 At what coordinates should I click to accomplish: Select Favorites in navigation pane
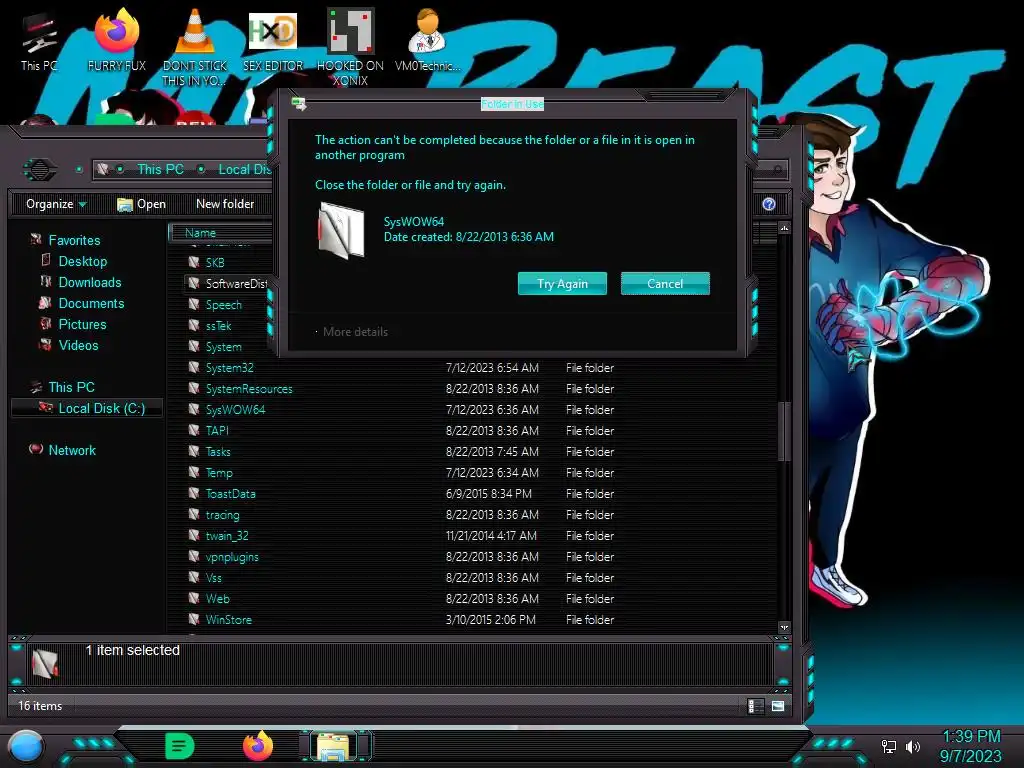tap(65, 240)
